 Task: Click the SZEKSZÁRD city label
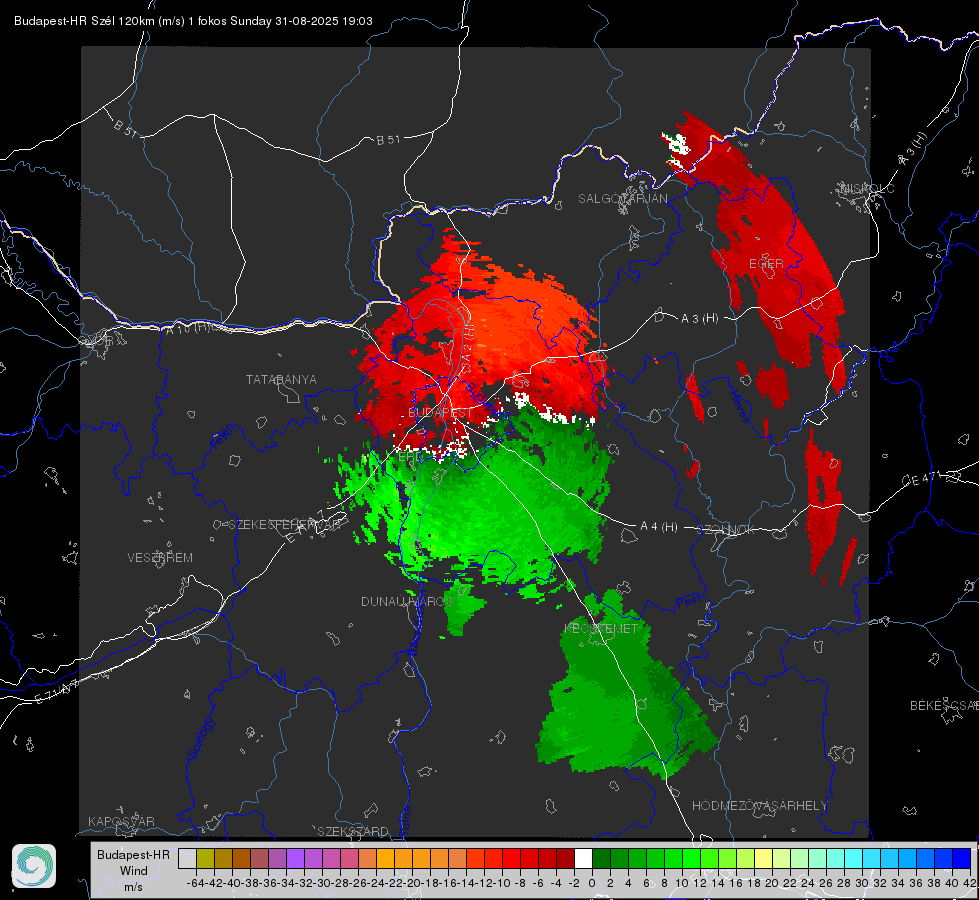(353, 831)
